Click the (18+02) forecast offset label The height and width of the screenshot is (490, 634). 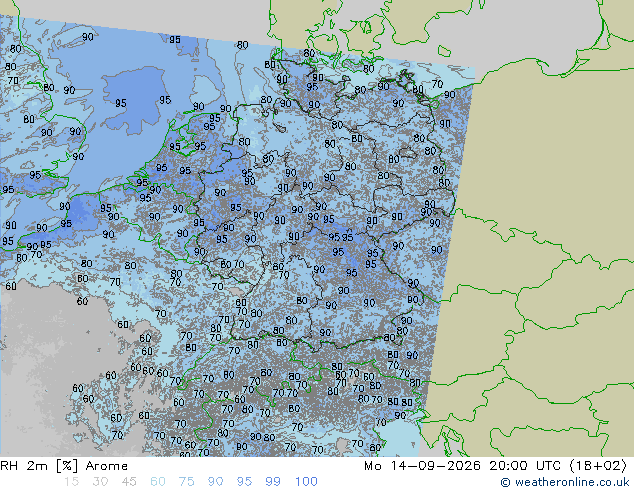598,466
